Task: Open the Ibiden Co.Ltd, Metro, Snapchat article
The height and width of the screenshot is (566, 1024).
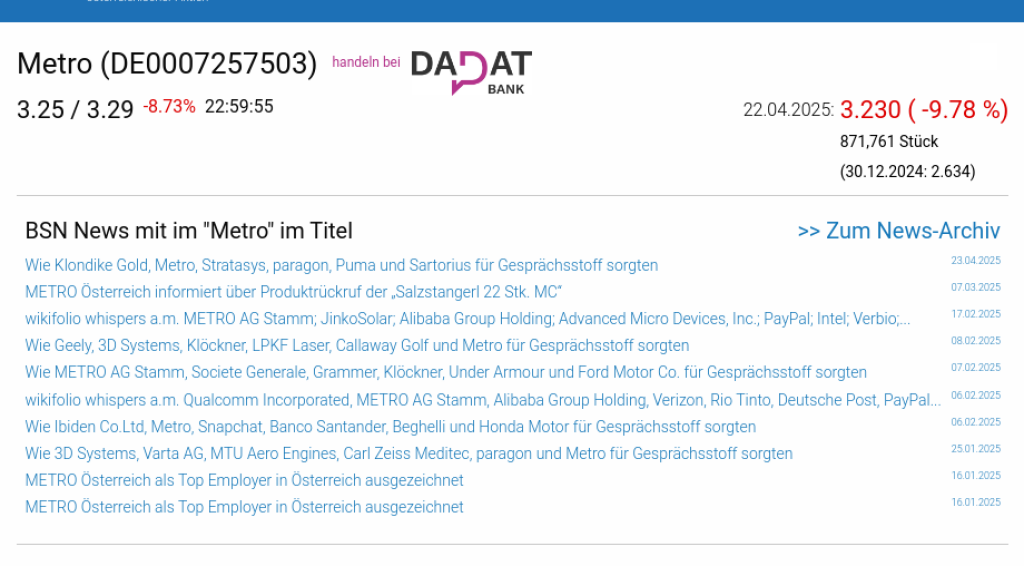Action: point(390,427)
